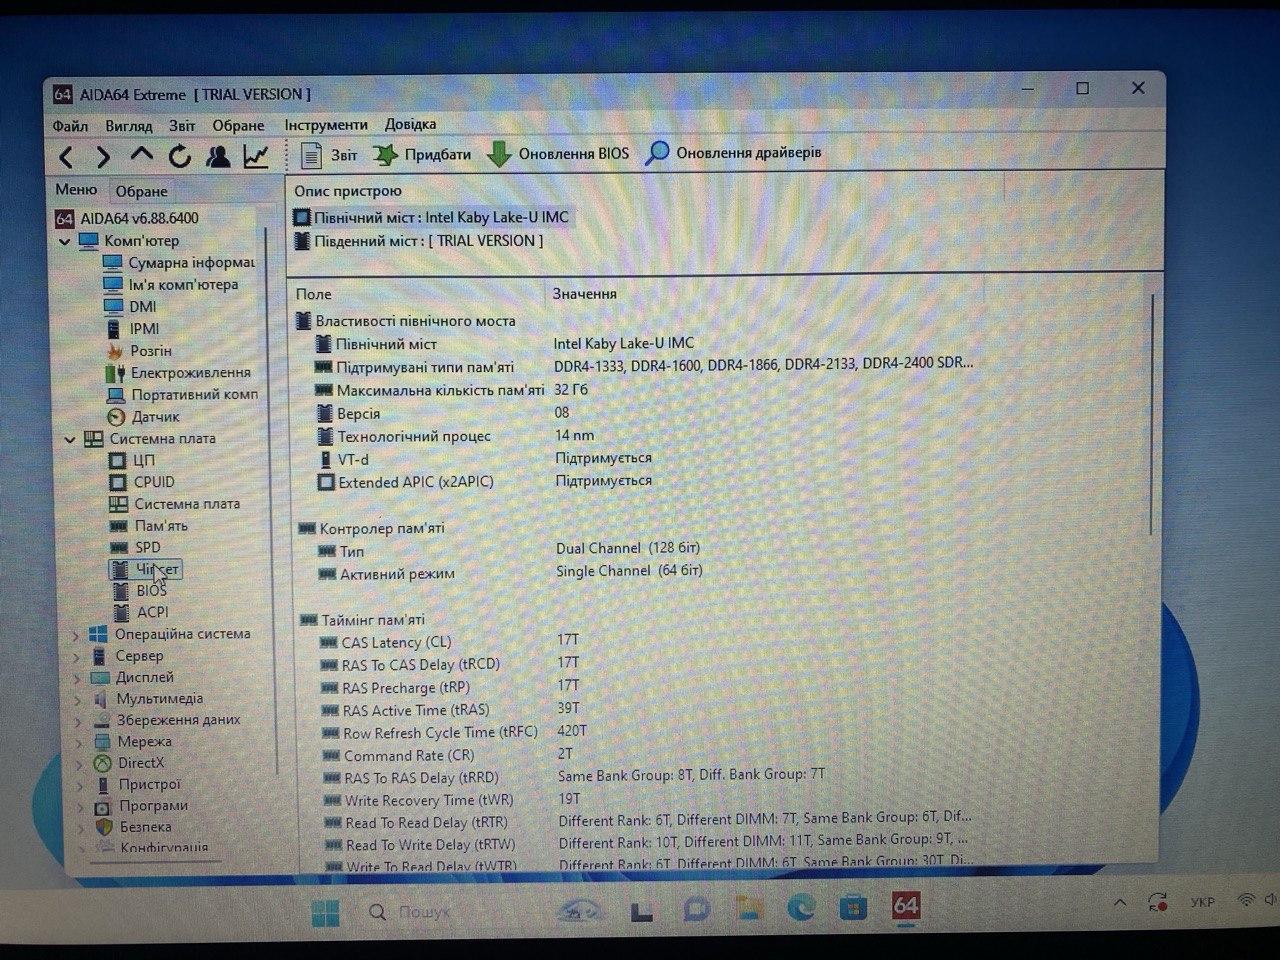Go forward with the right arrow toolbar icon

(x=103, y=156)
